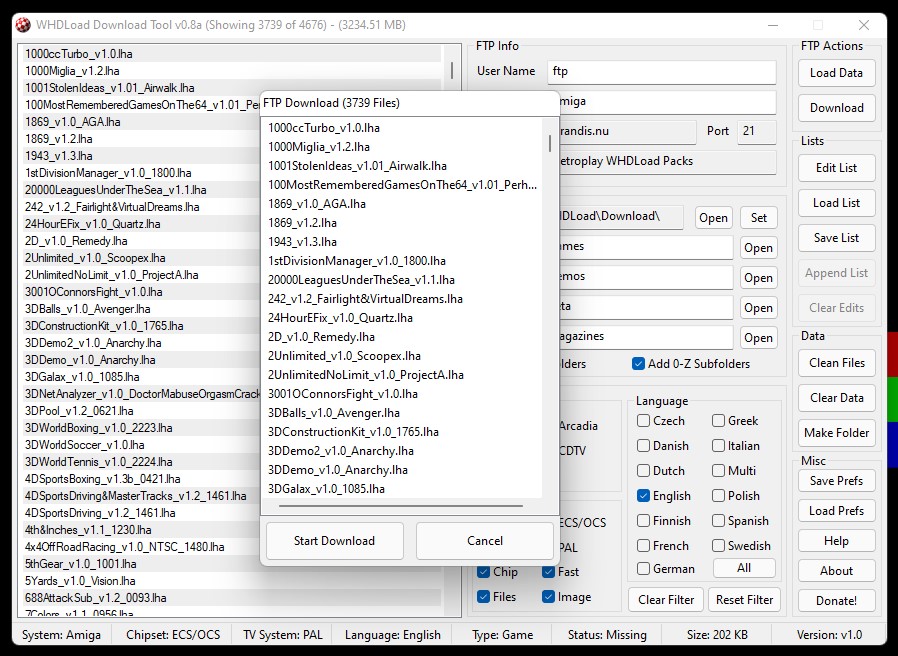Viewport: 898px width, 656px height.
Task: Click the Clear Filter button
Action: point(666,600)
